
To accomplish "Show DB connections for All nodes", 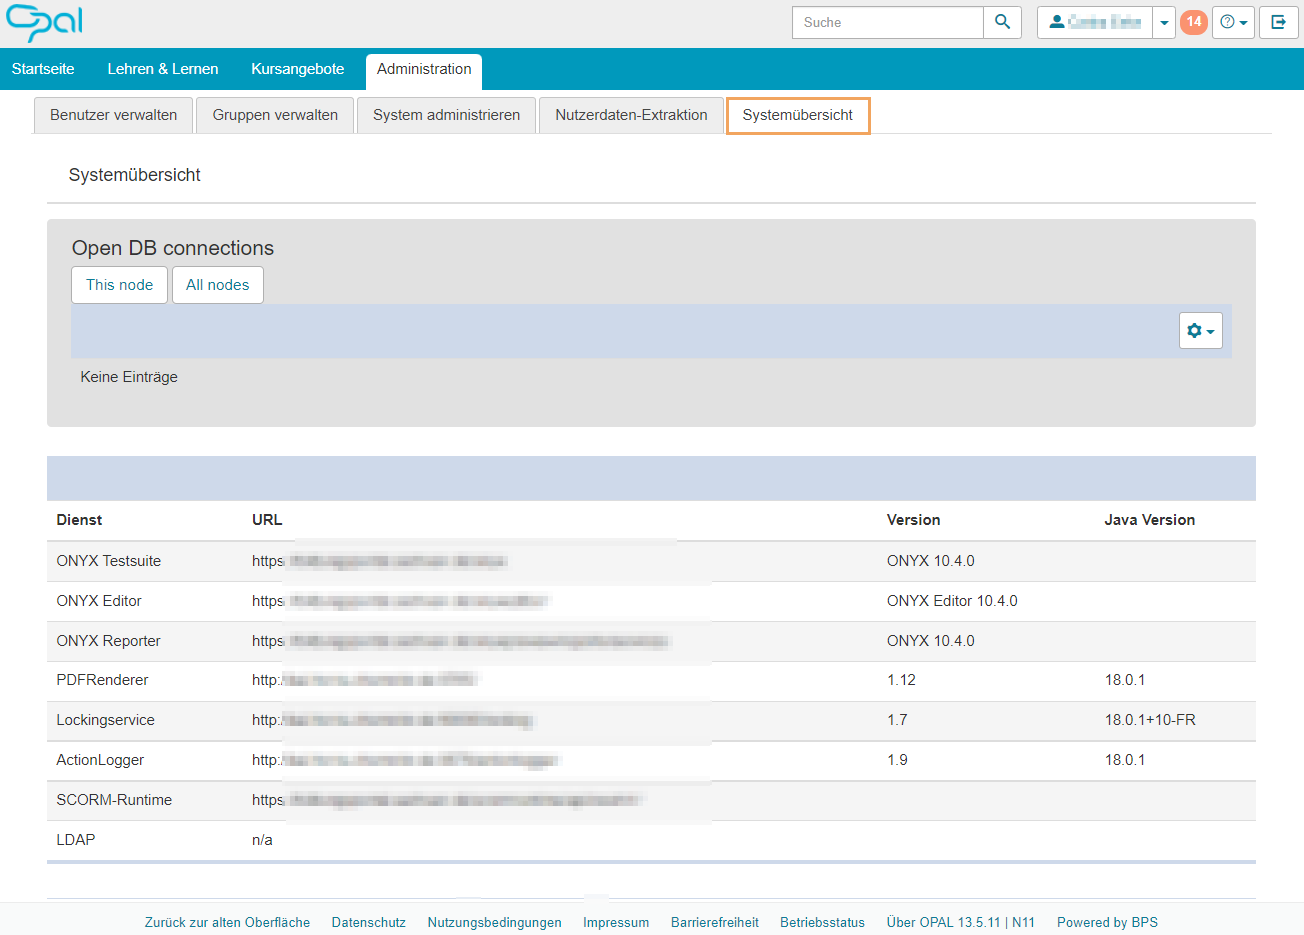I will pos(217,285).
